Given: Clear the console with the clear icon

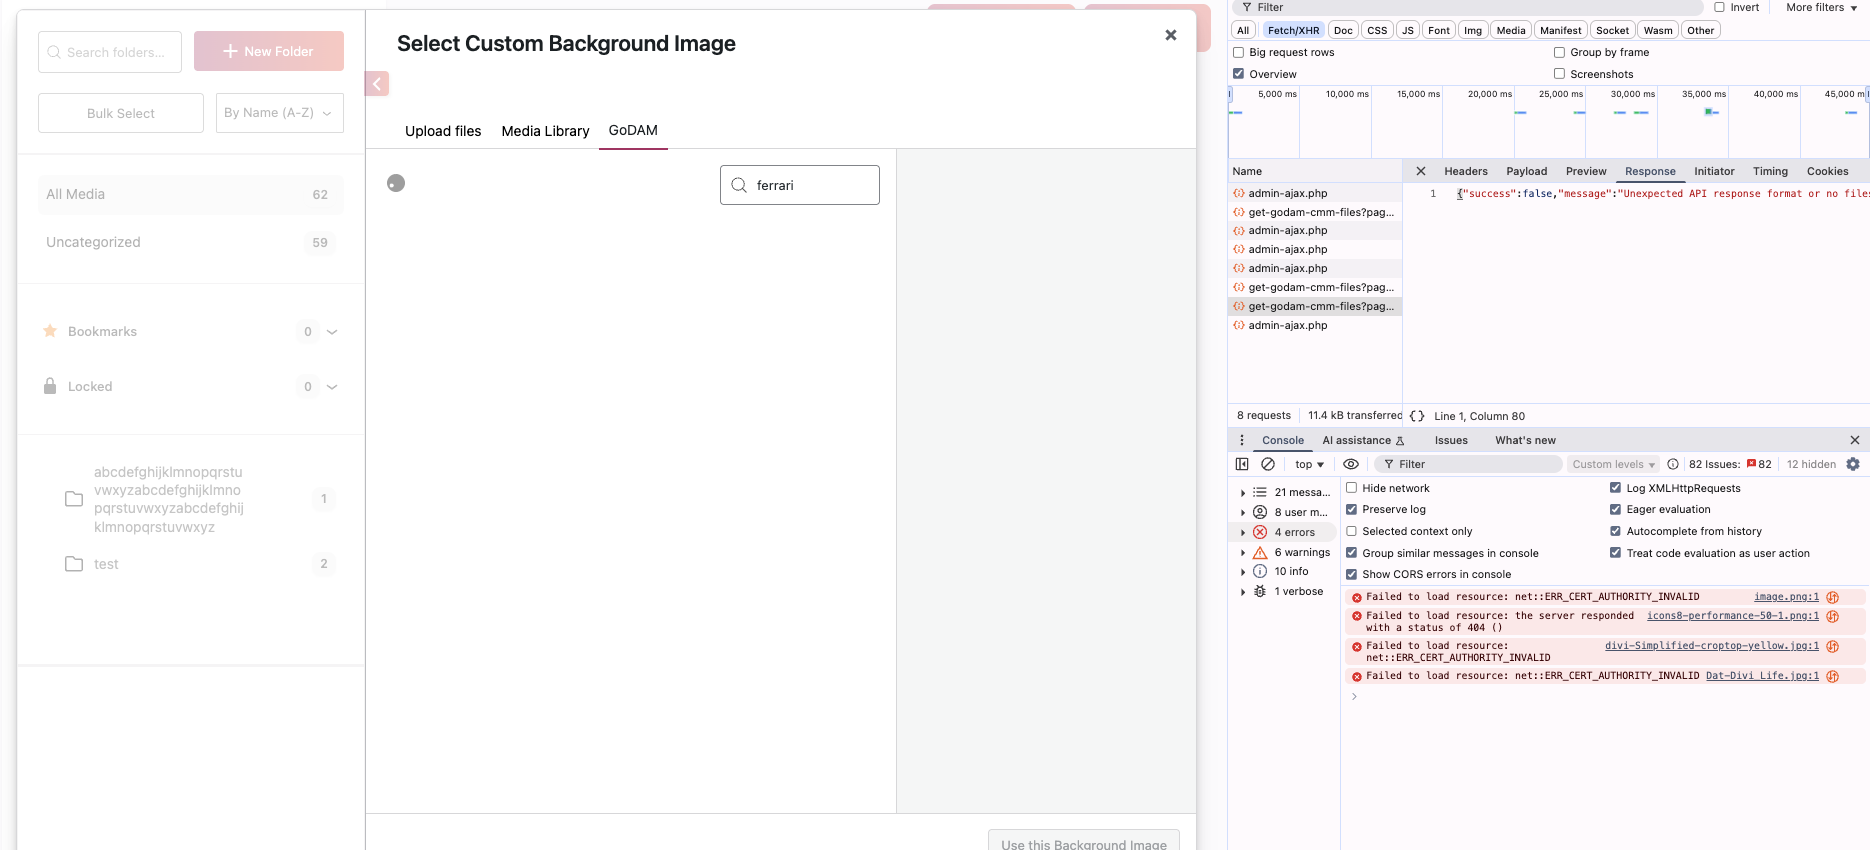Looking at the screenshot, I should pos(1268,464).
